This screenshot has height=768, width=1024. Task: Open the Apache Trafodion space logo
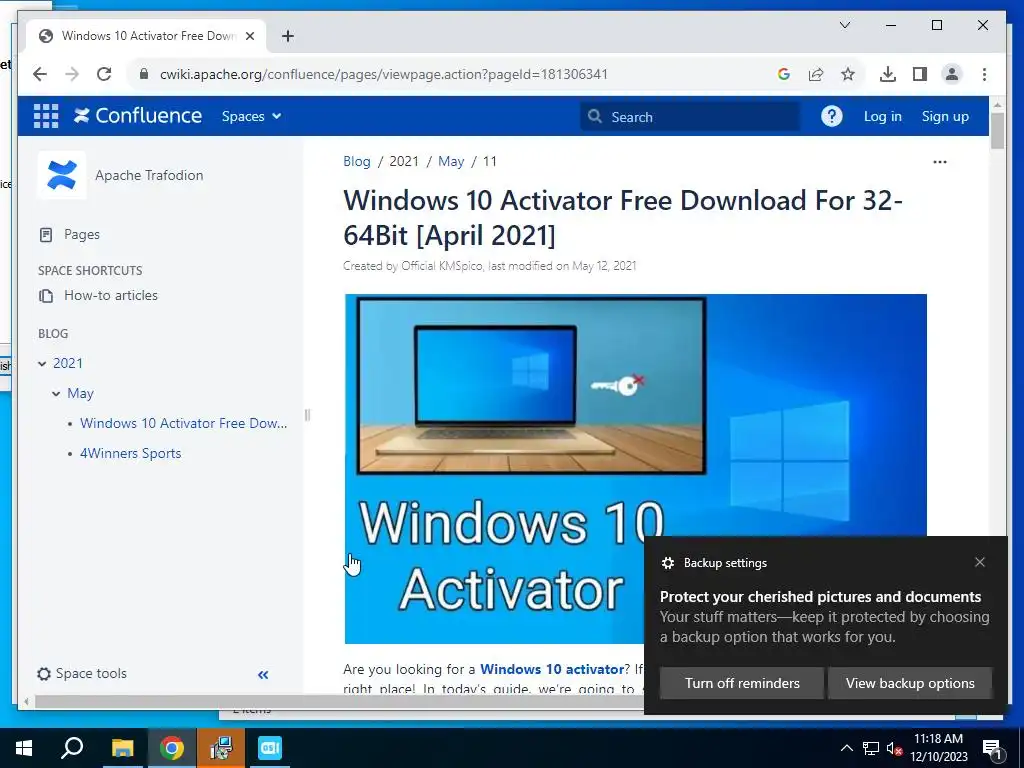pyautogui.click(x=61, y=175)
